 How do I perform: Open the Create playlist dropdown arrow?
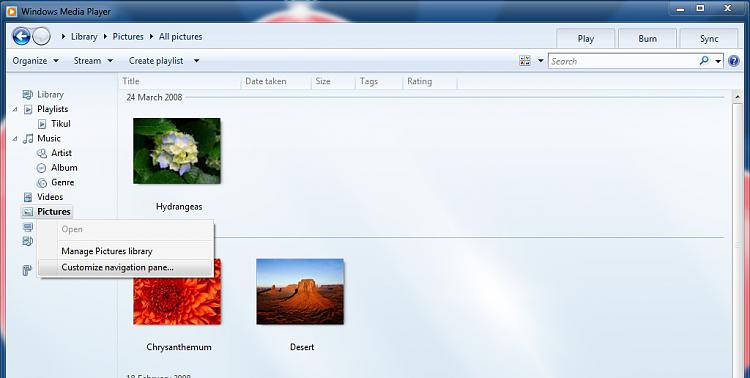coord(196,61)
